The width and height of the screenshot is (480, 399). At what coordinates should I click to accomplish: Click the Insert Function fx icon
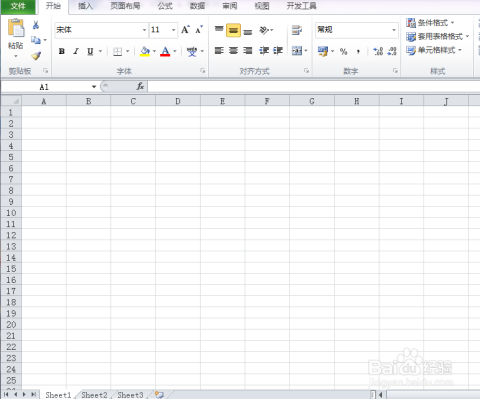click(x=140, y=87)
